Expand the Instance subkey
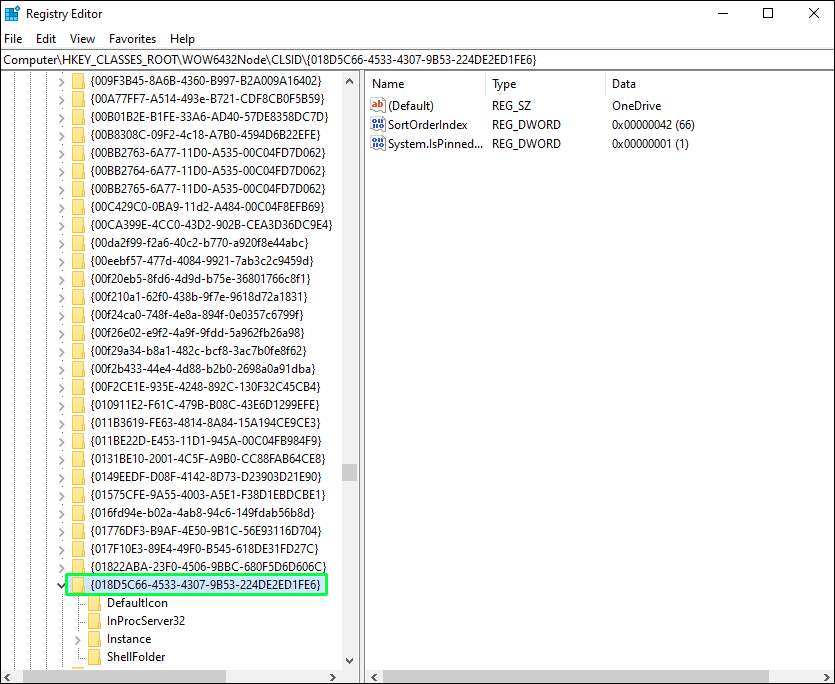 [x=78, y=640]
